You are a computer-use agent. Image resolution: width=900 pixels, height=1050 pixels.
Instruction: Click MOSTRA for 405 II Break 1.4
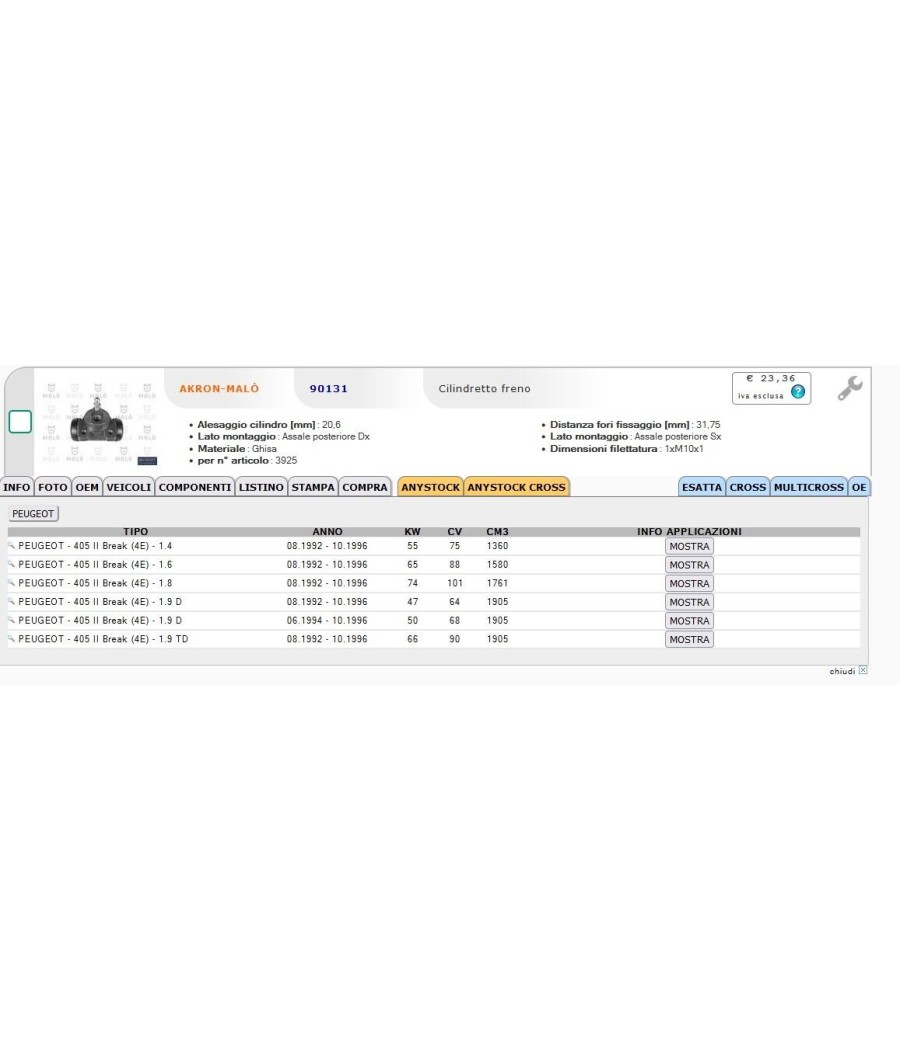tap(689, 546)
